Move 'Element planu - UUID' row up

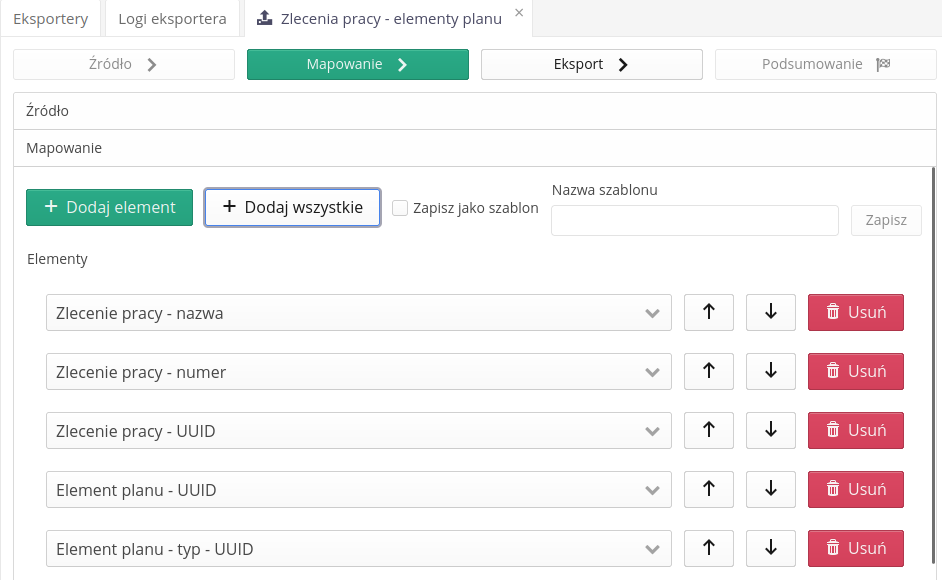pyautogui.click(x=708, y=489)
